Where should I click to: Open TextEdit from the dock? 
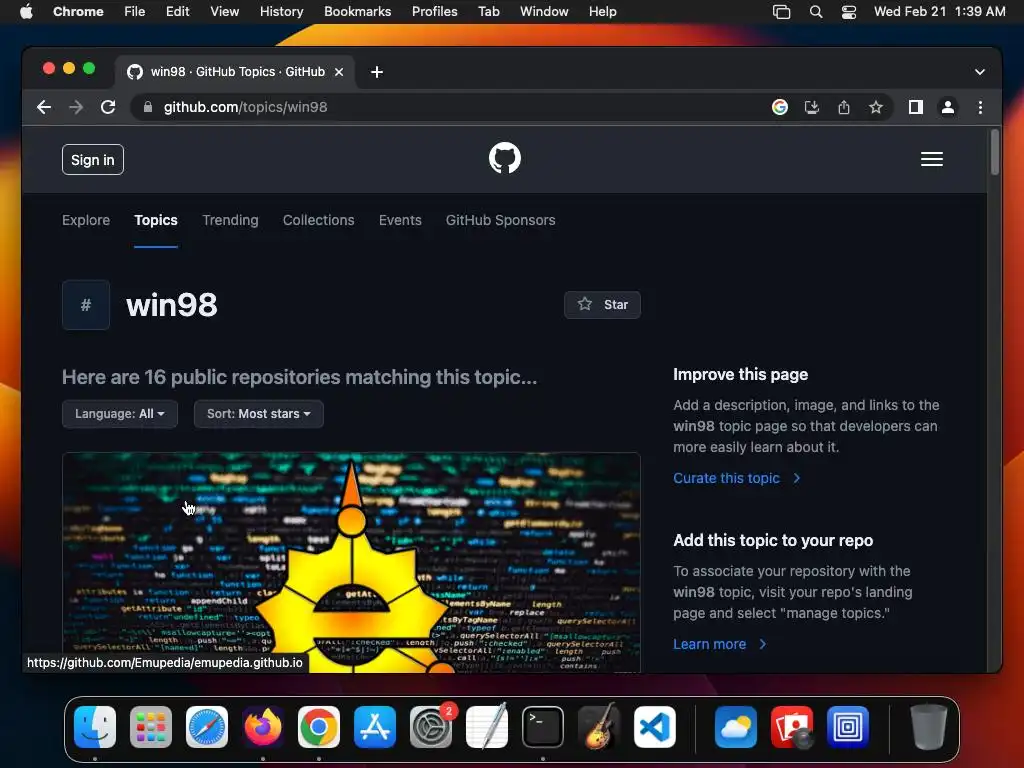(x=487, y=727)
